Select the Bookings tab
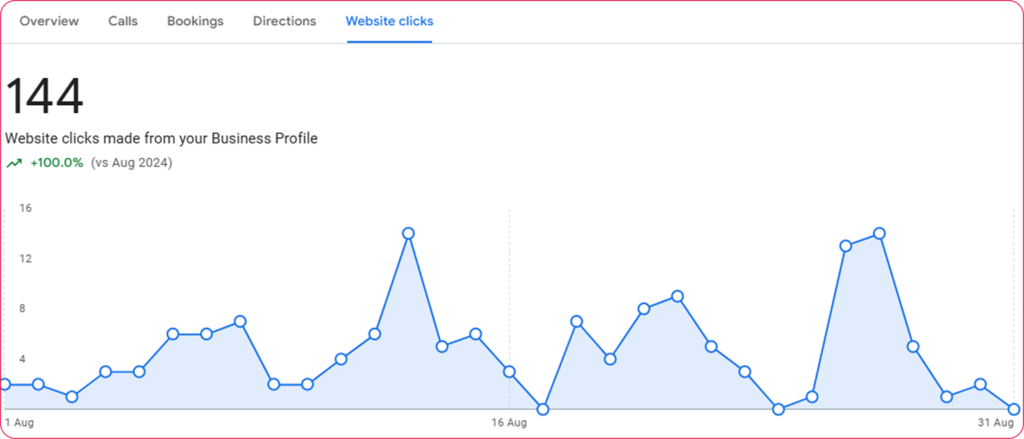This screenshot has width=1024, height=439. [196, 21]
